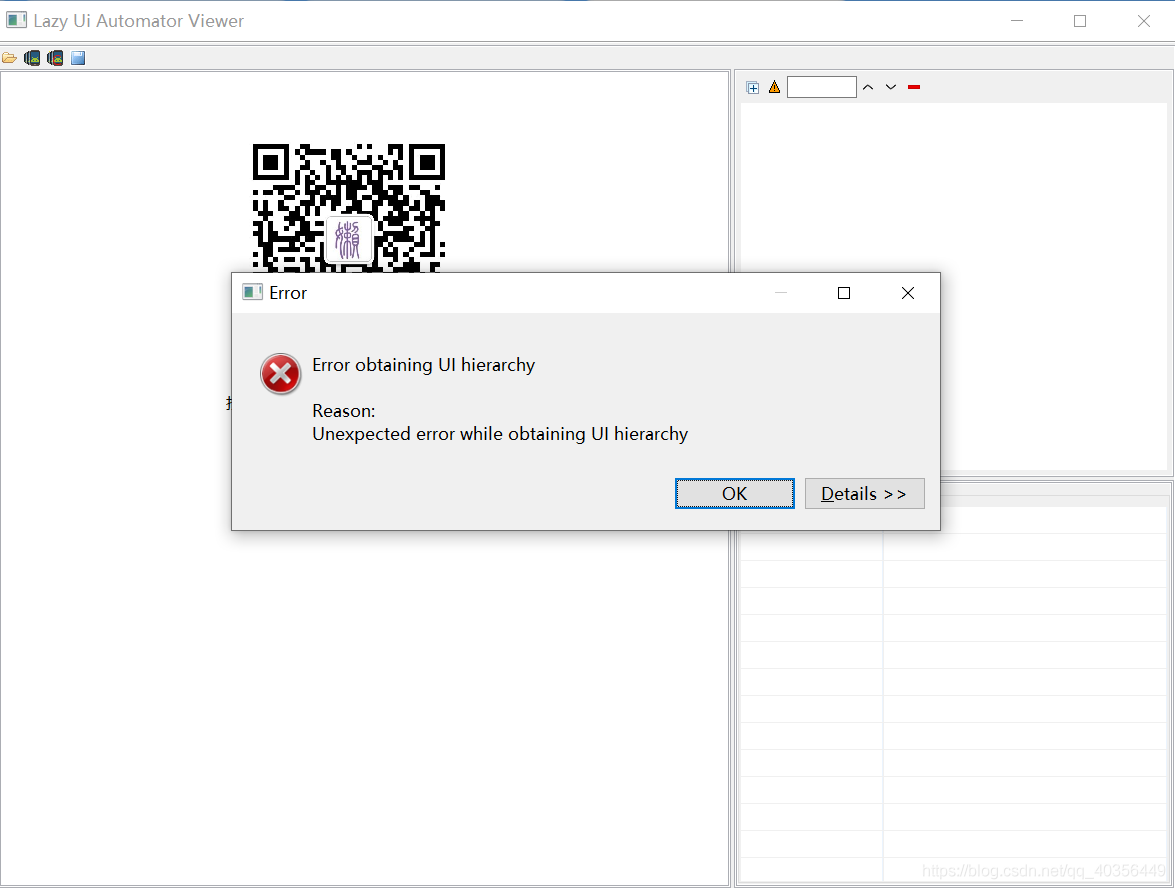Minimize the Lazy Ui Automator Viewer window
1175x889 pixels.
pos(1017,21)
